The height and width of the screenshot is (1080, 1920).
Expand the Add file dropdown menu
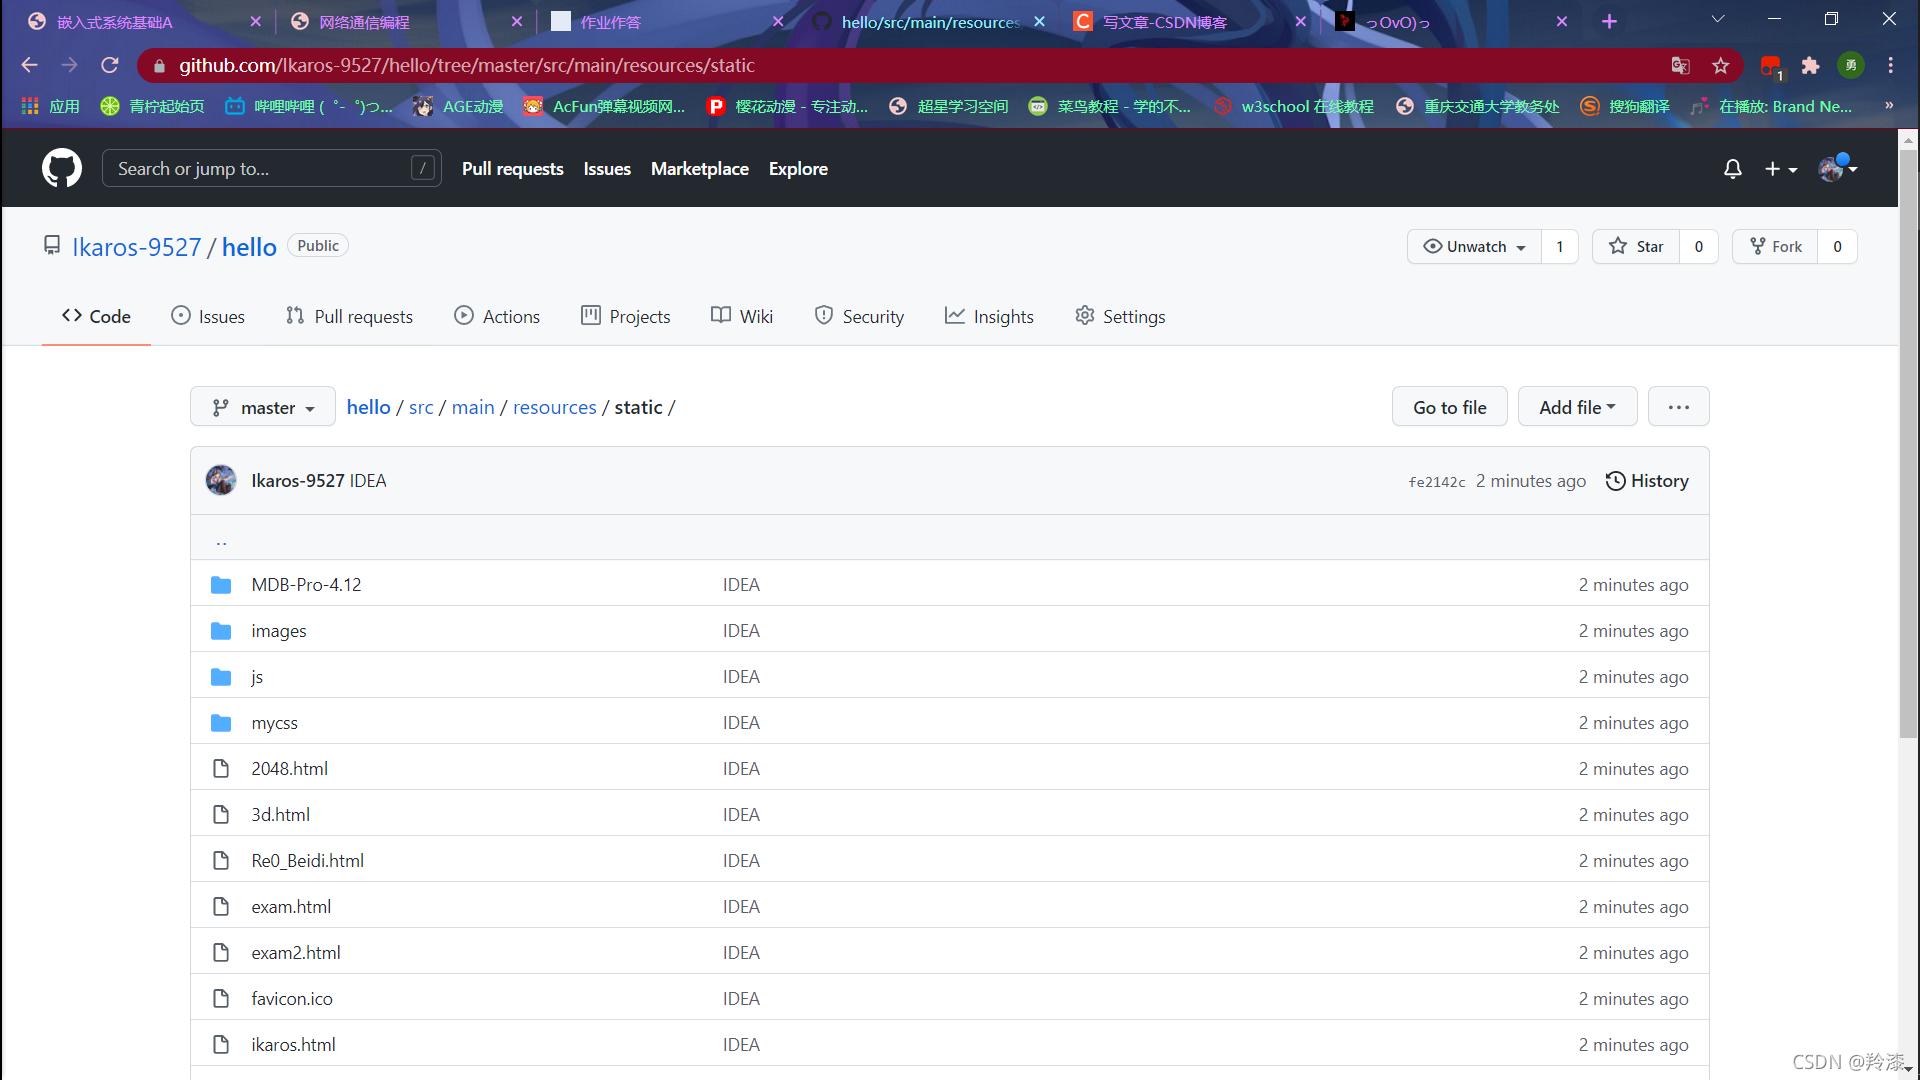pos(1577,406)
